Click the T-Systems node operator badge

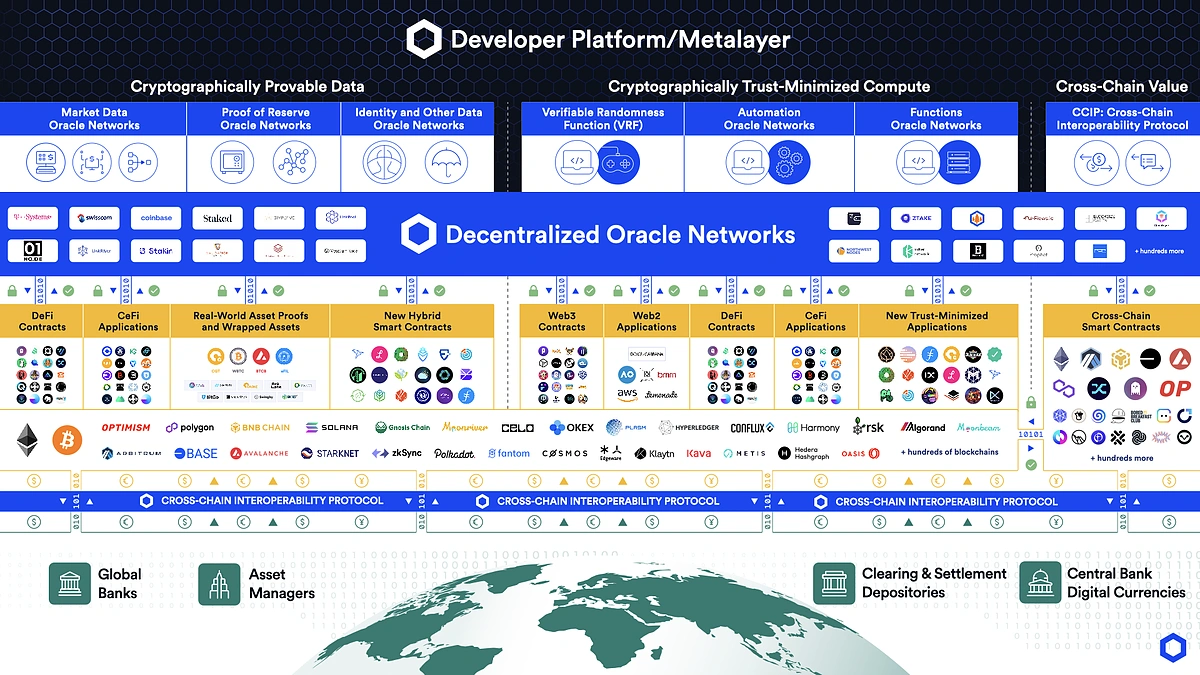click(33, 218)
